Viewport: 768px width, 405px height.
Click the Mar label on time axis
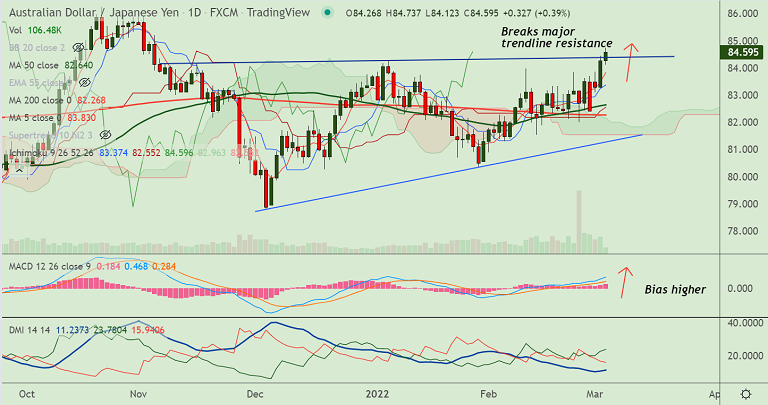(x=595, y=394)
